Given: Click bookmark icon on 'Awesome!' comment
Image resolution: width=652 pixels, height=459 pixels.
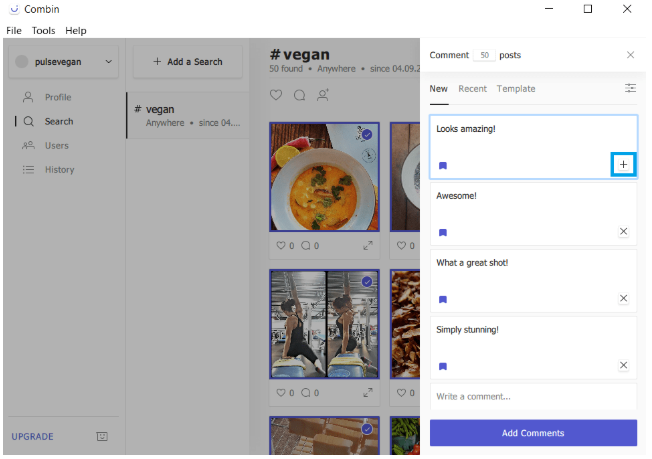Looking at the screenshot, I should click(443, 232).
